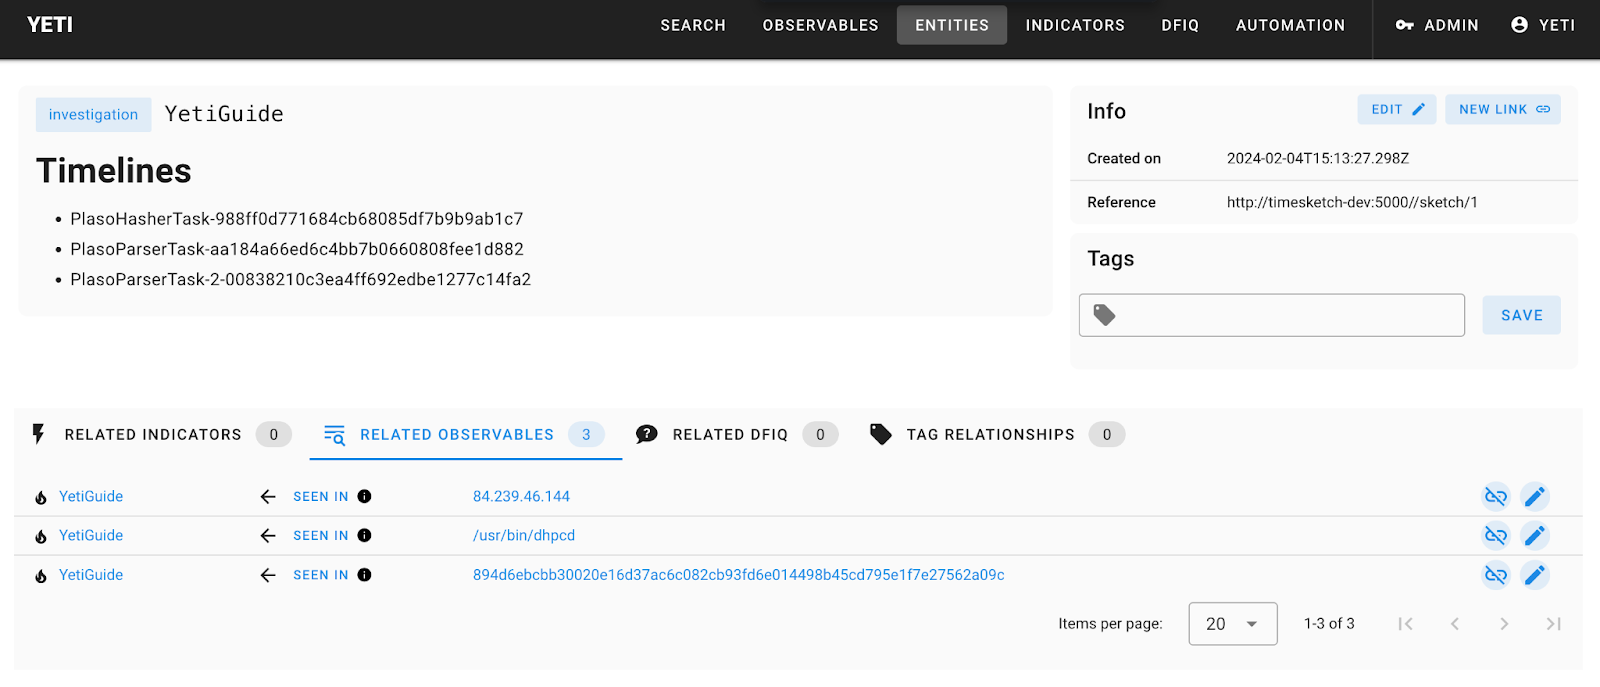Viewport: 1600px width, 687px height.
Task: Click the YetiGuide entity title
Action: (x=224, y=114)
